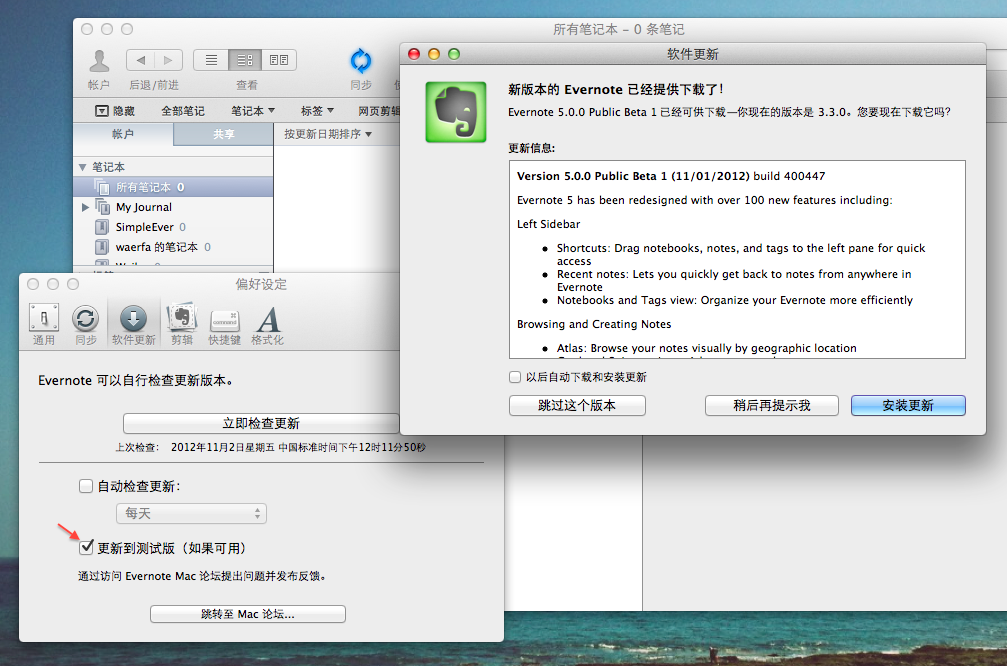Click the 稍后再提示我 button
This screenshot has width=1007, height=666.
pos(771,405)
